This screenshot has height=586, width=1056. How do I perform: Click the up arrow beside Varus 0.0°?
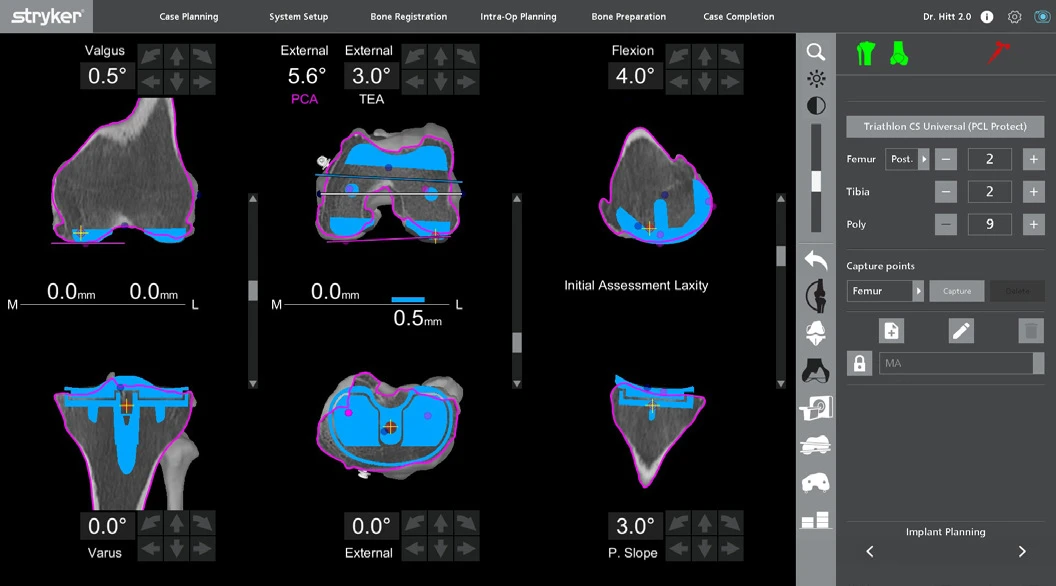tap(176, 523)
